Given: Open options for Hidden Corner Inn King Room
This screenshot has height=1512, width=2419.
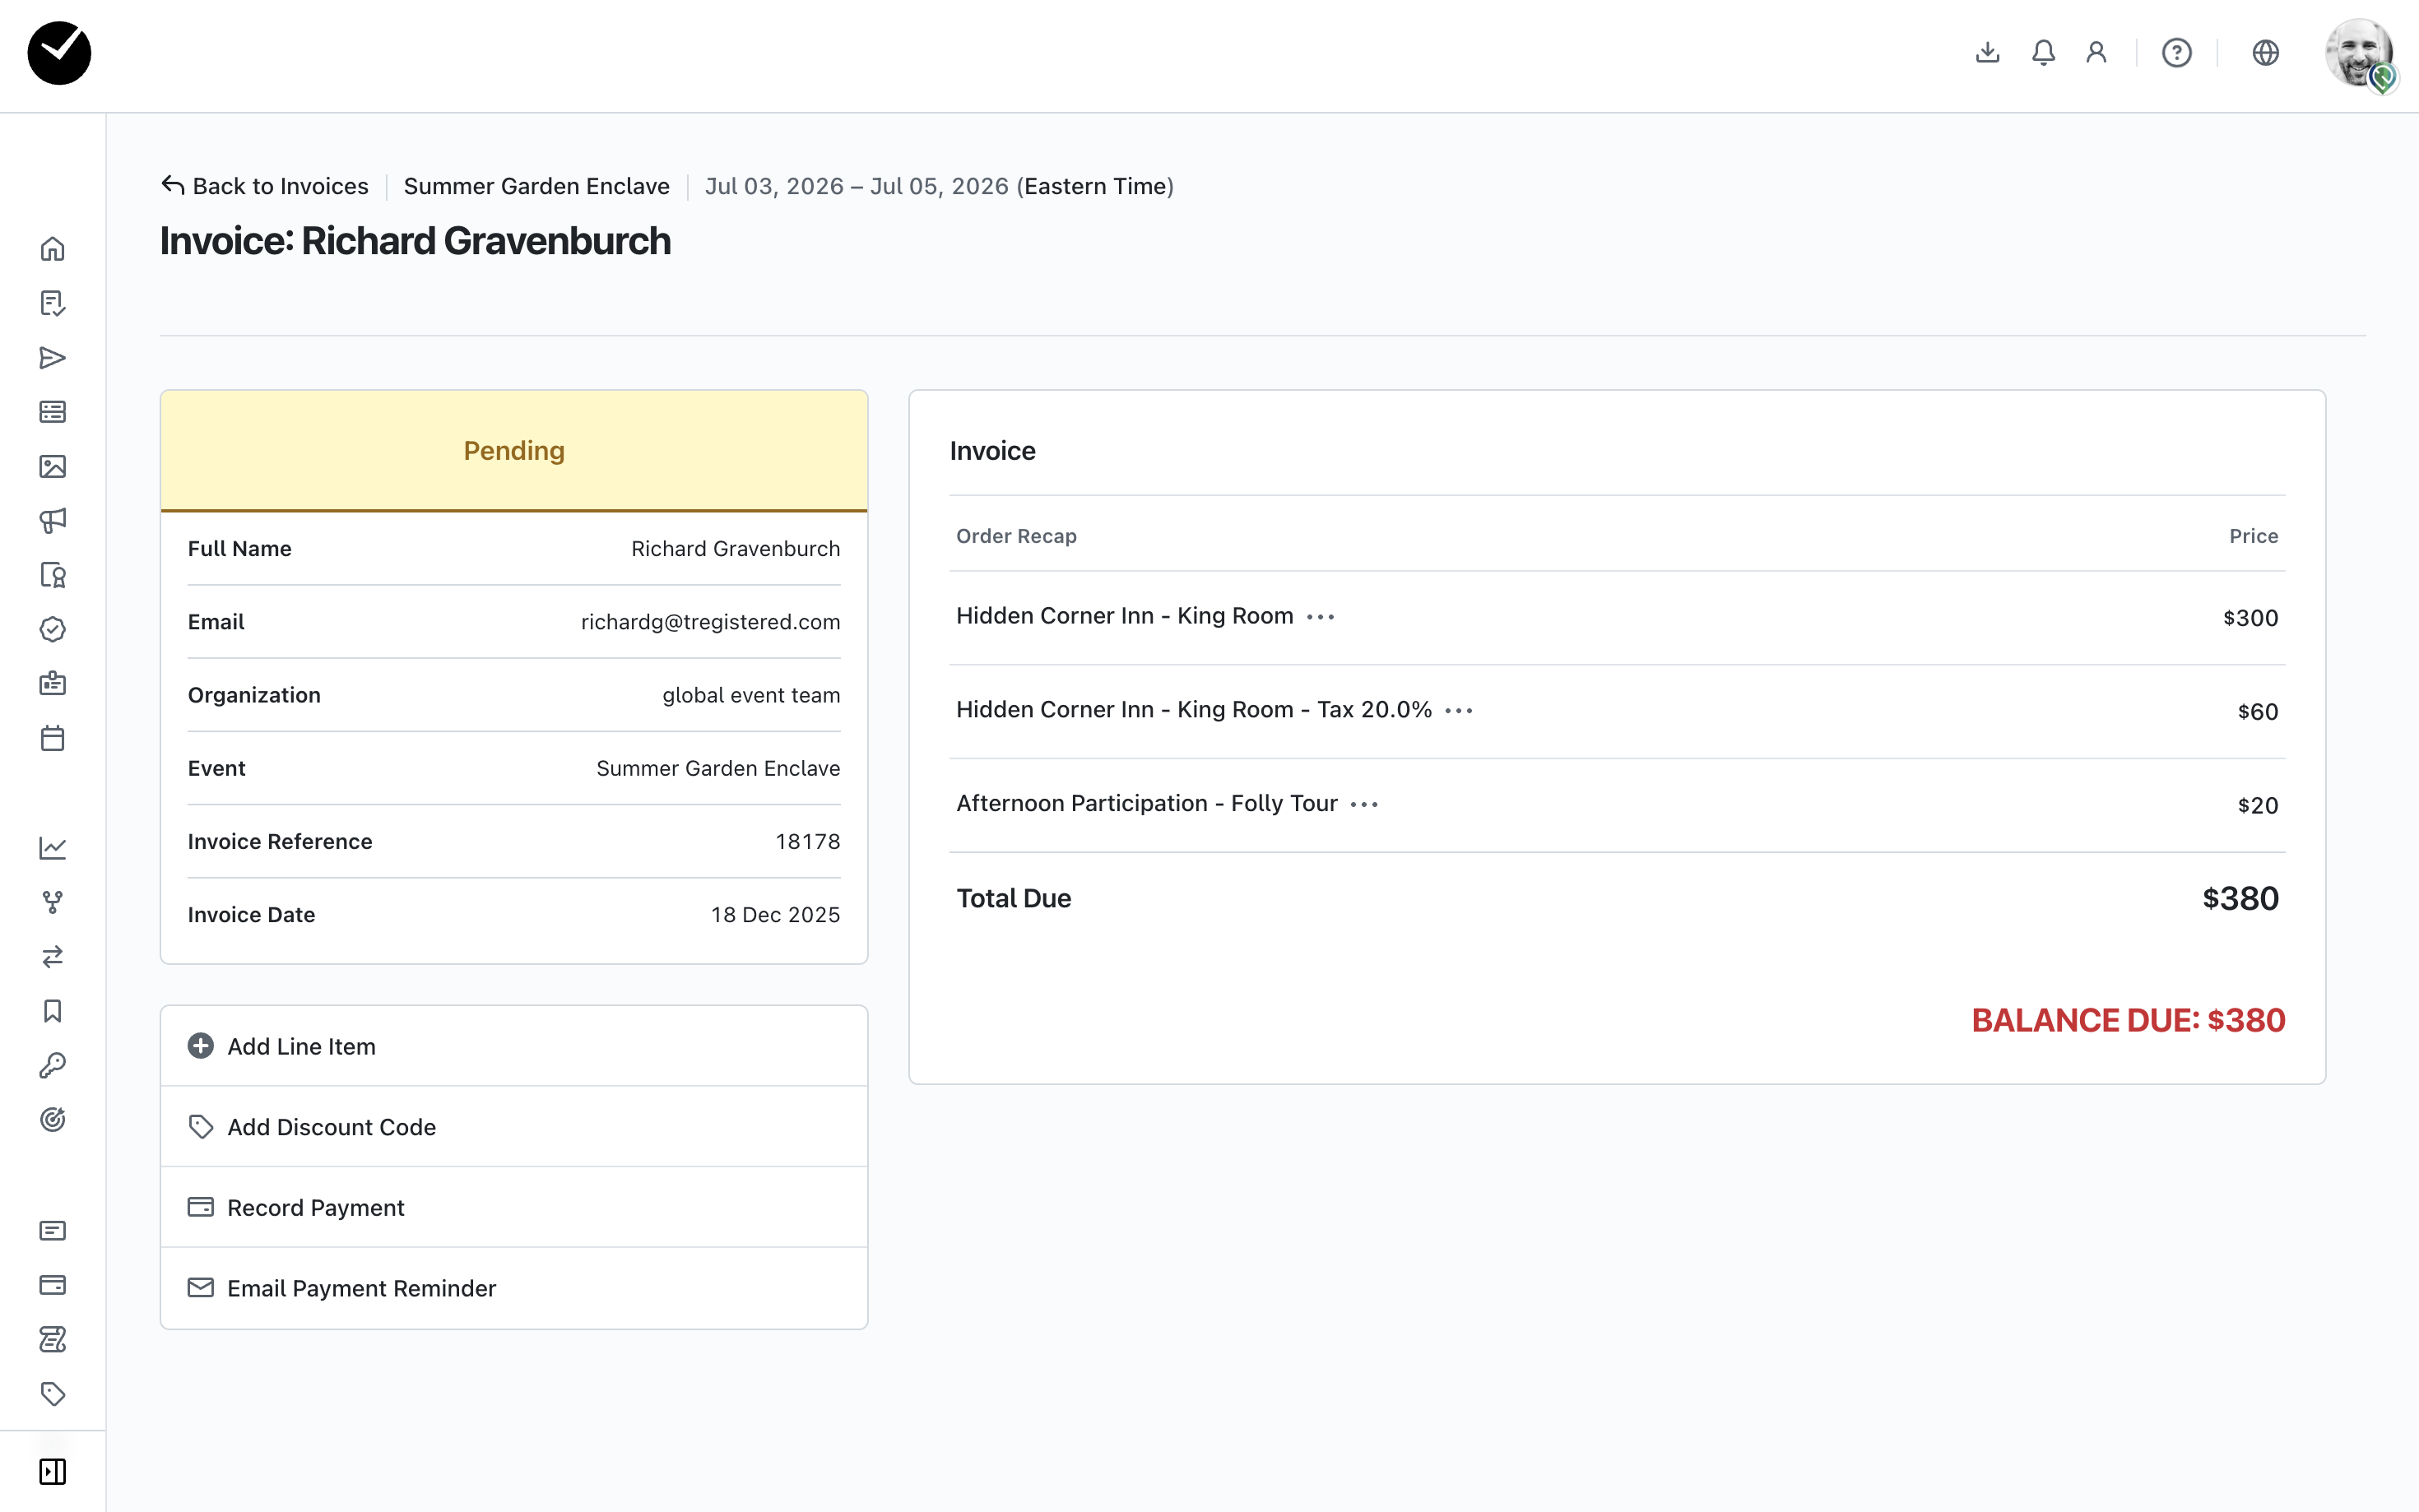Looking at the screenshot, I should tap(1320, 617).
